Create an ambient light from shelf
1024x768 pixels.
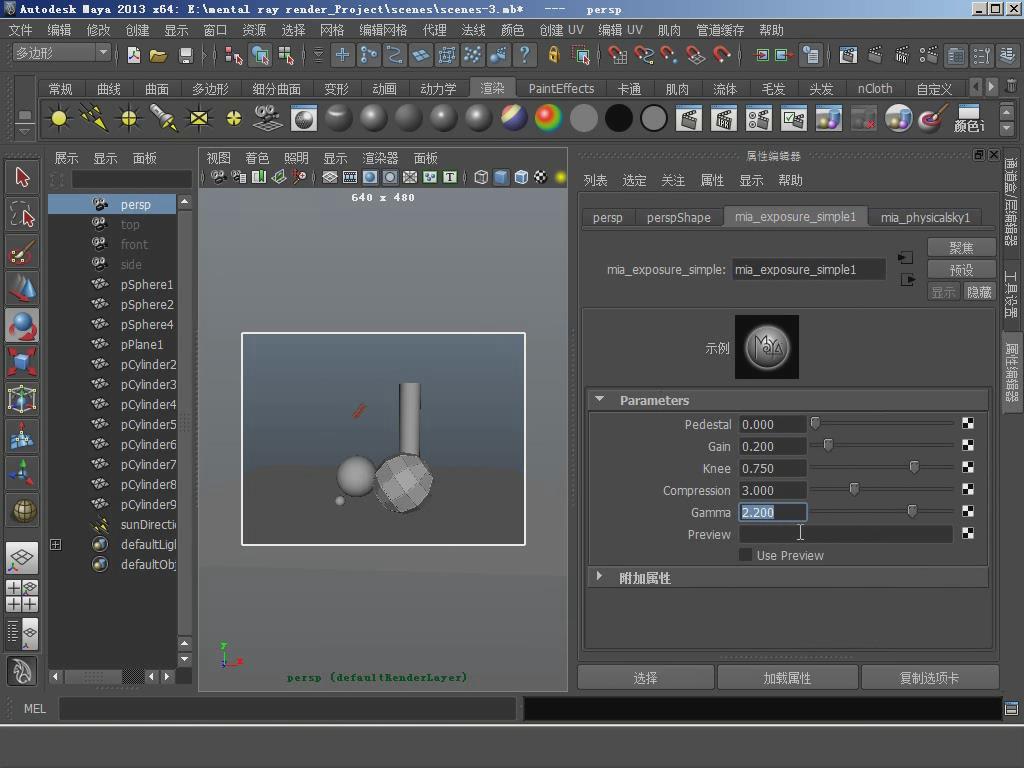[x=58, y=118]
